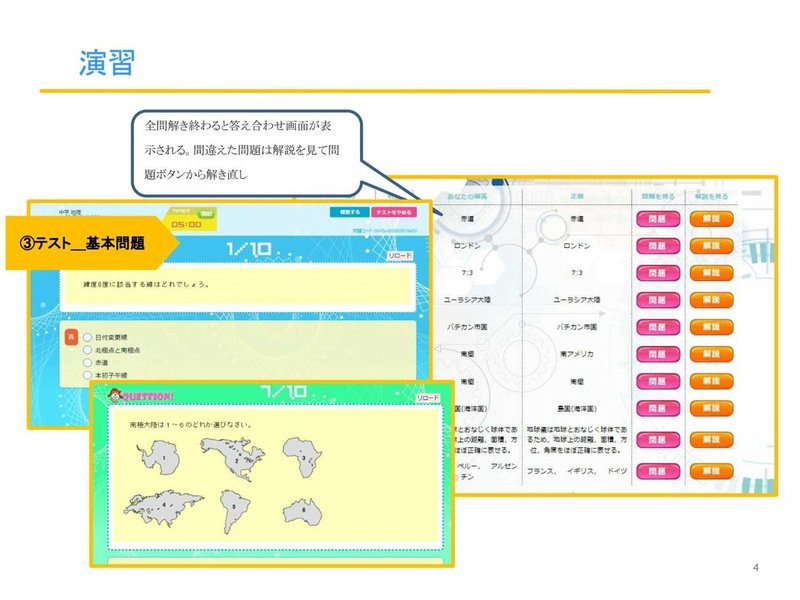Open 問題 for the 7:3 row
Viewport: 800px width, 600px height.
tap(658, 273)
